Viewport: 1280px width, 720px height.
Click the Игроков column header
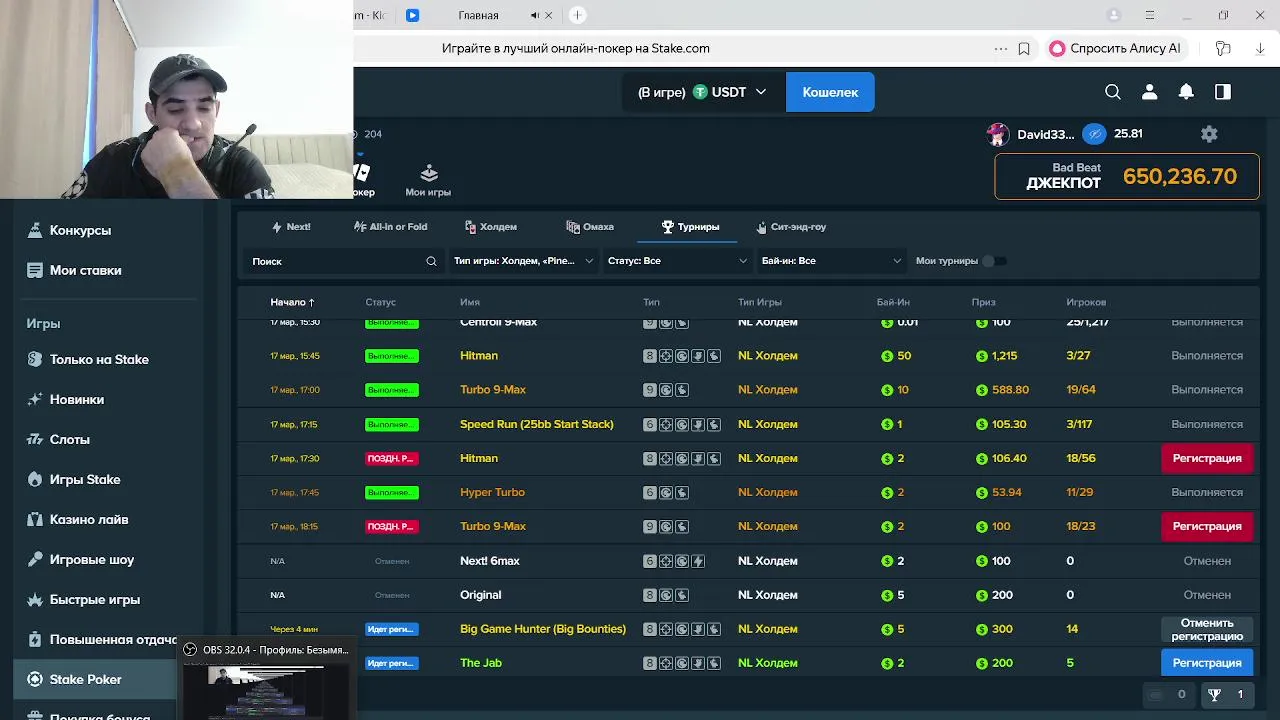(1086, 302)
